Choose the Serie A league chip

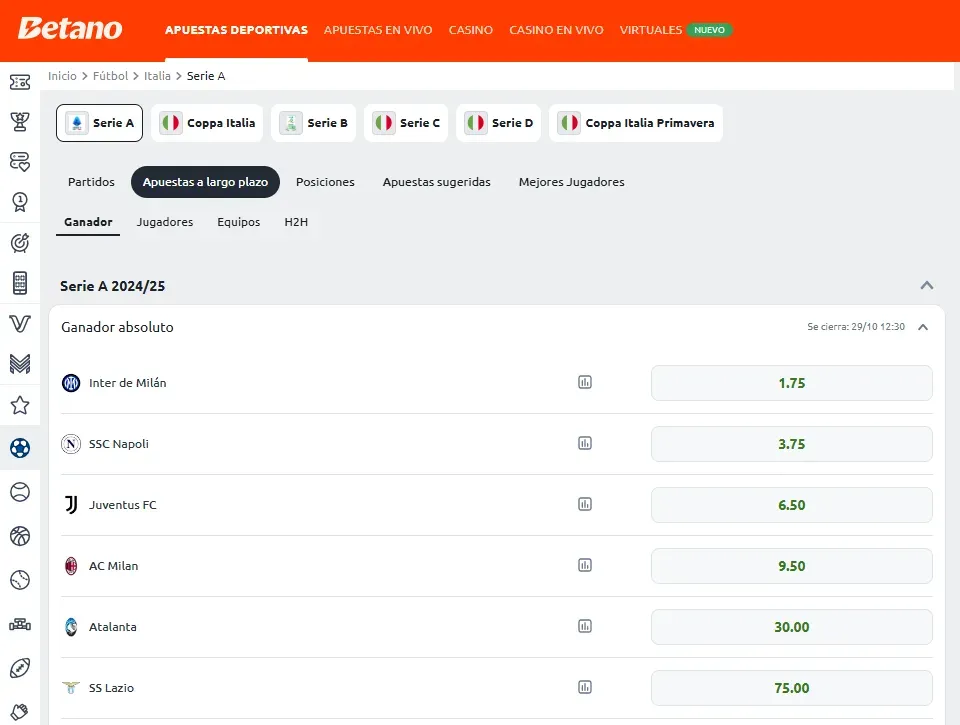point(99,123)
